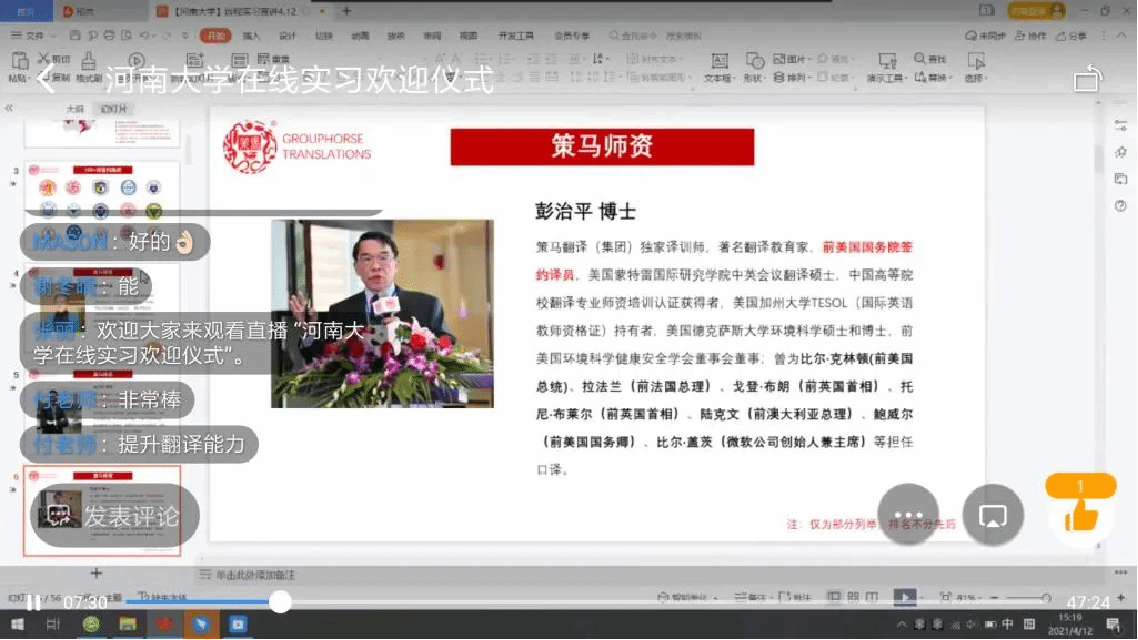
Task: Open File Explorer from the taskbar
Action: coord(128,624)
